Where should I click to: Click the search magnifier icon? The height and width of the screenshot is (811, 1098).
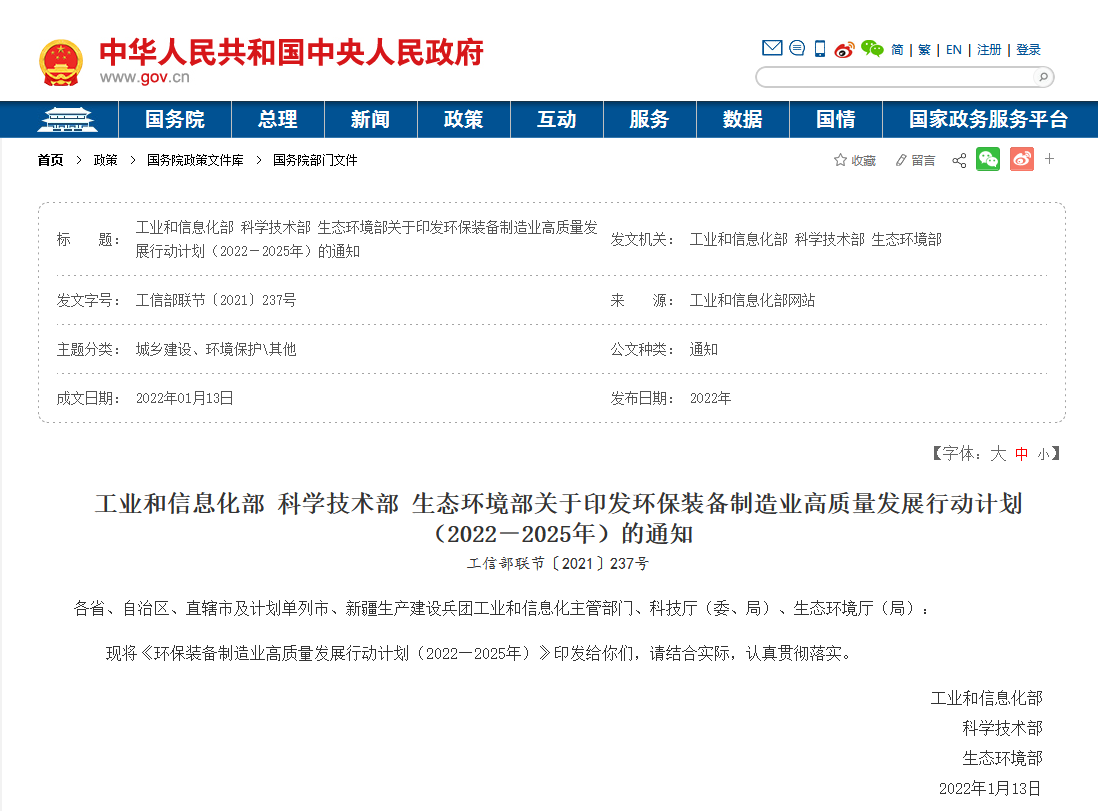point(1043,77)
